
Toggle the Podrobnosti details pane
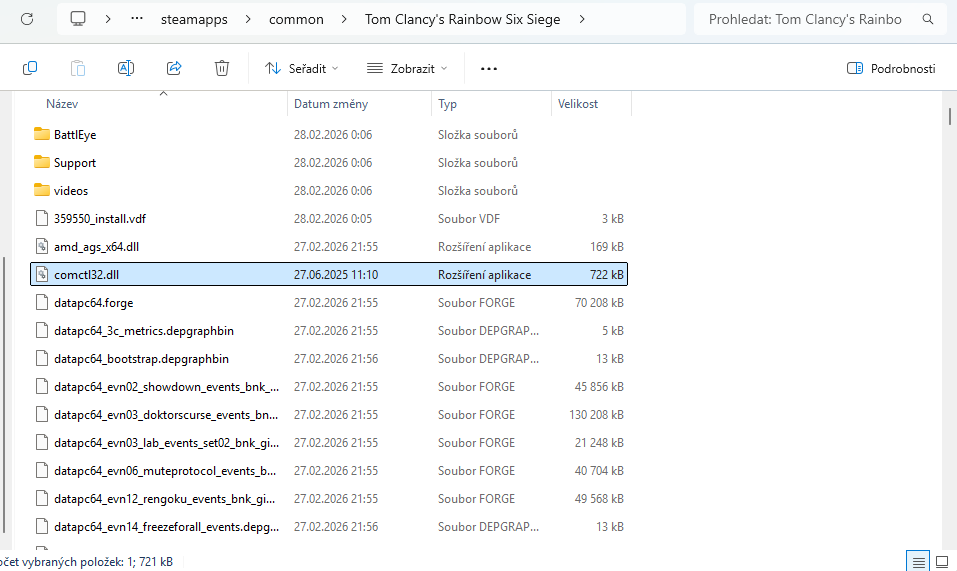pos(891,68)
